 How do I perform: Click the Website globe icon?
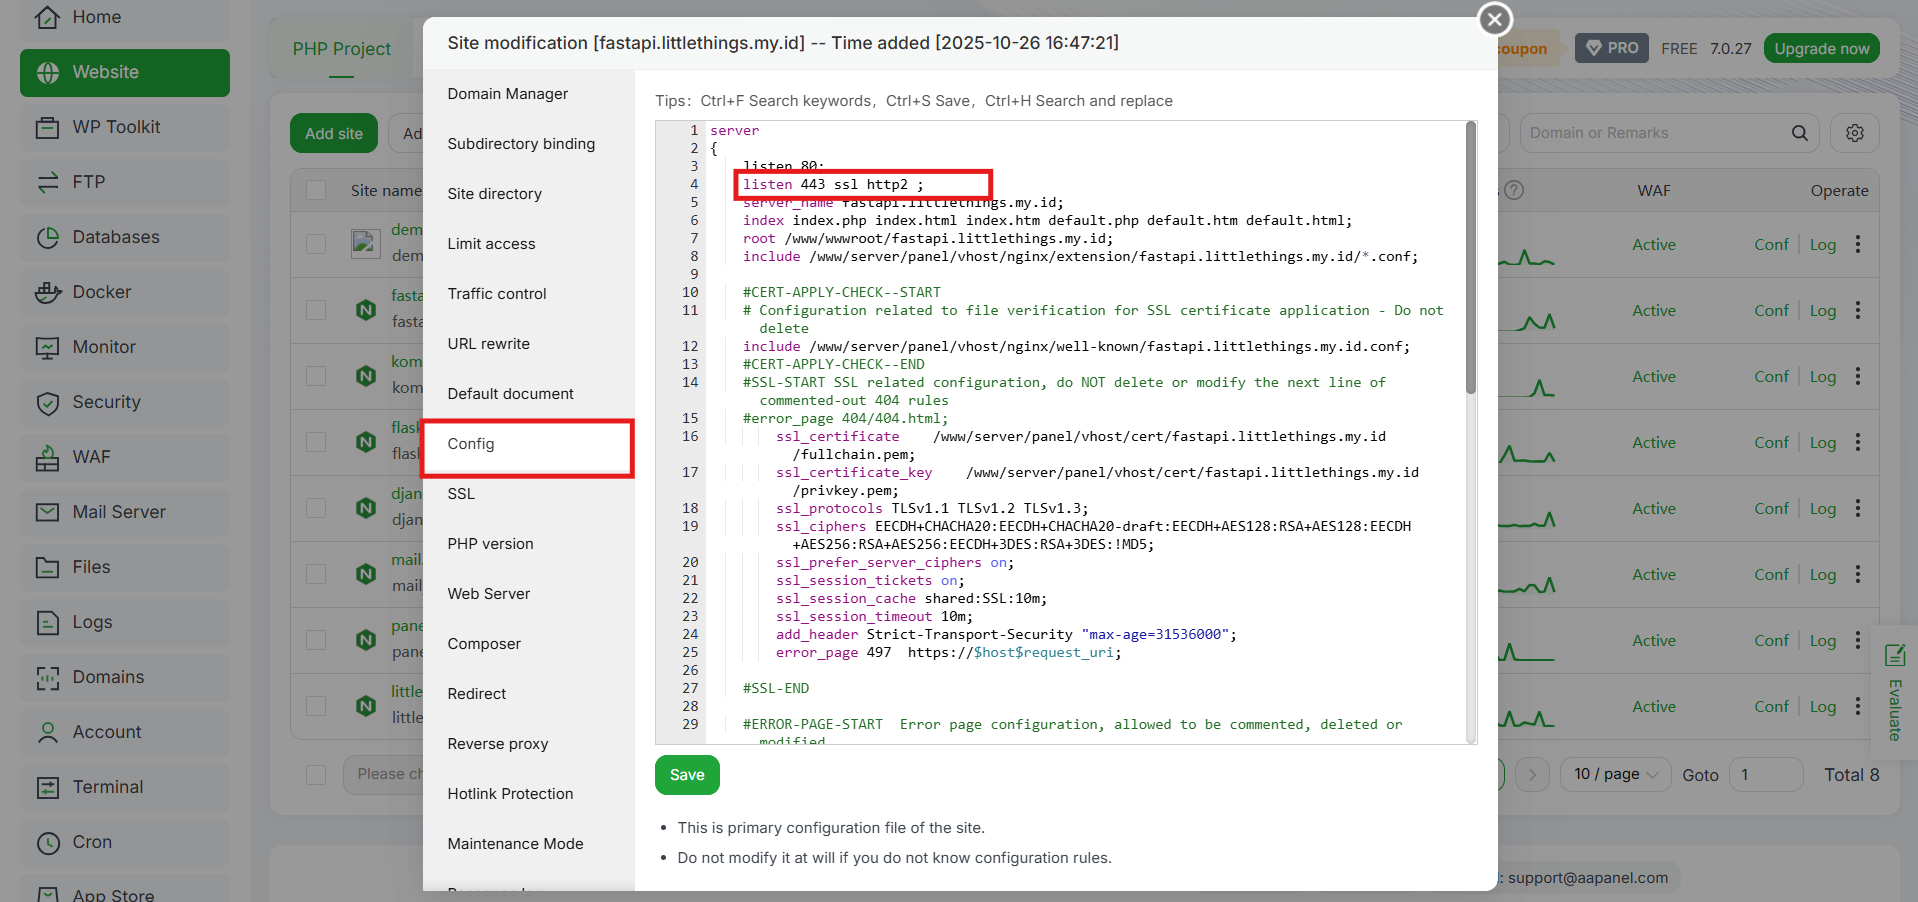click(x=47, y=72)
